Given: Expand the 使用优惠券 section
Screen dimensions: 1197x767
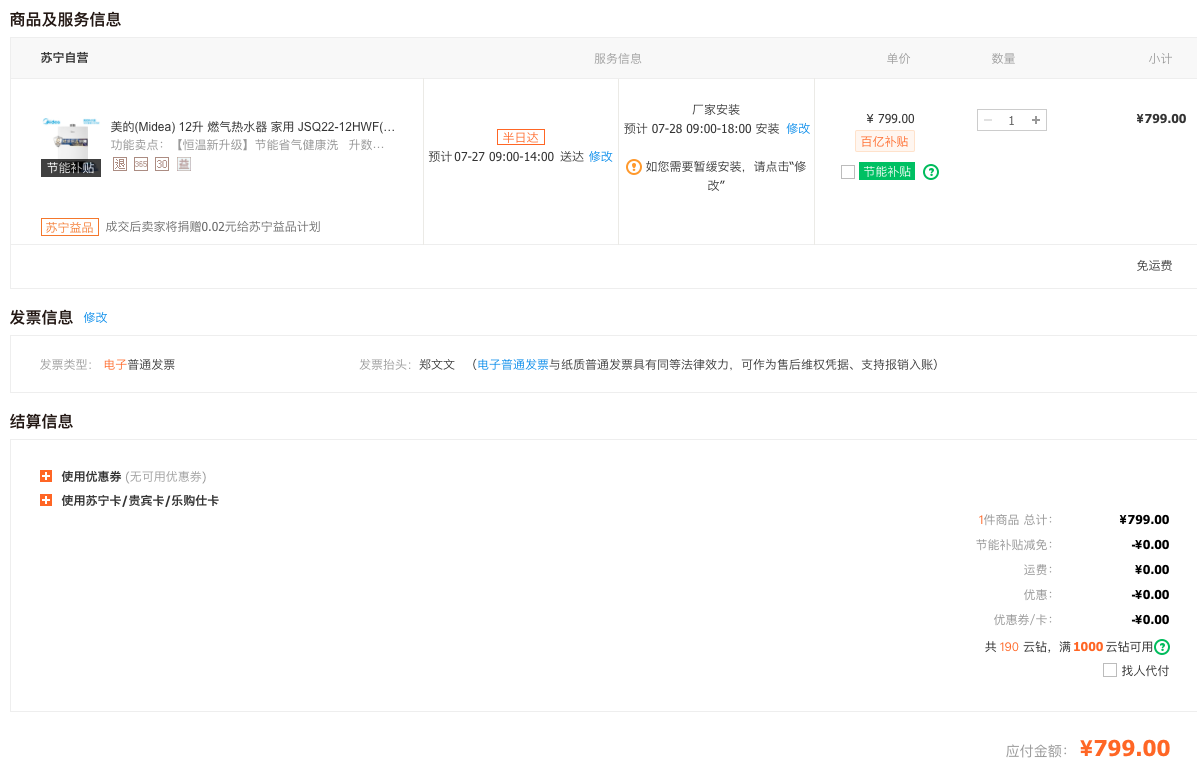Looking at the screenshot, I should coord(46,476).
